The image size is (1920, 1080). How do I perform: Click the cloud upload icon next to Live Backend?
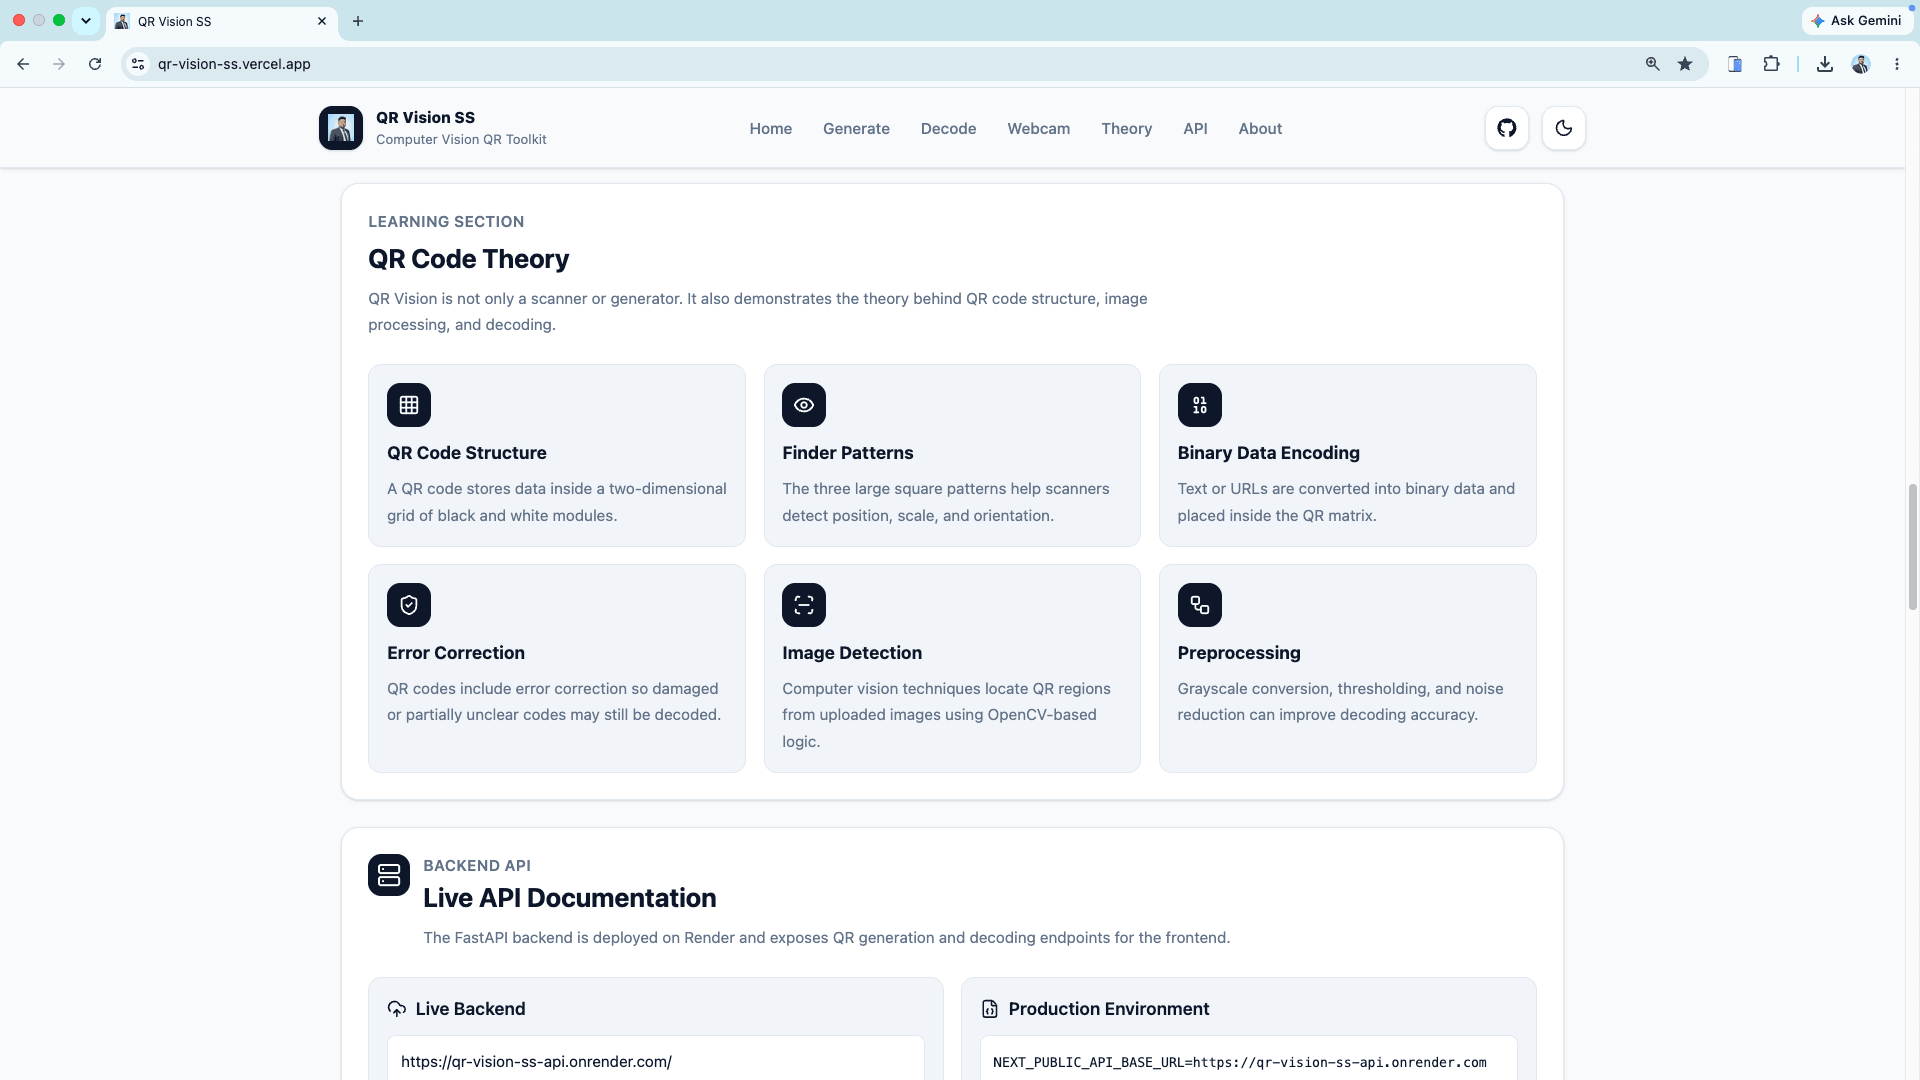(397, 1009)
